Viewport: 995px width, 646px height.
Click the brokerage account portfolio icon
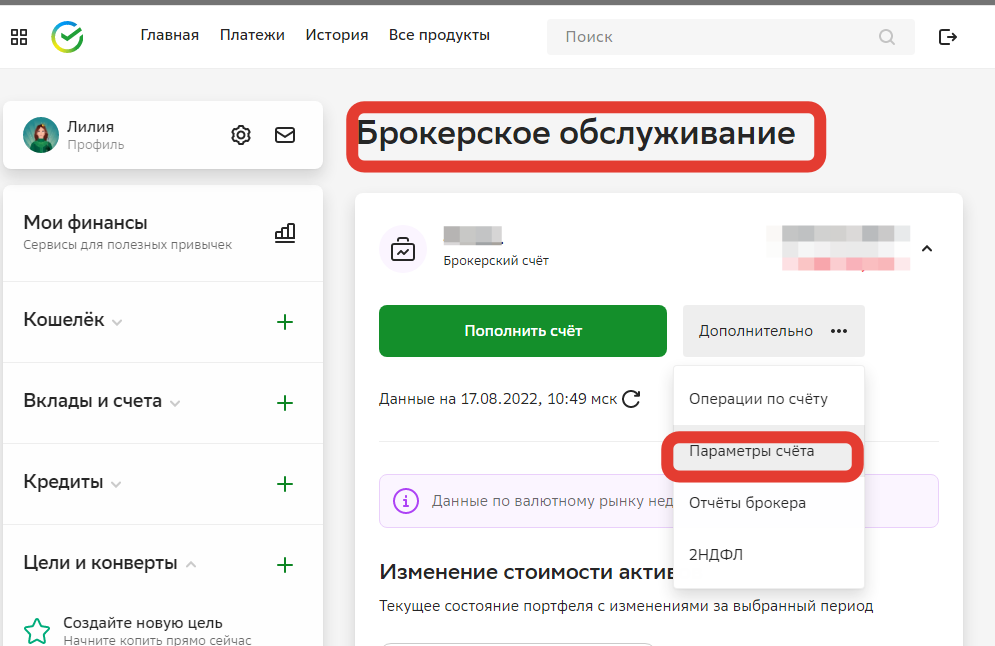pyautogui.click(x=403, y=248)
